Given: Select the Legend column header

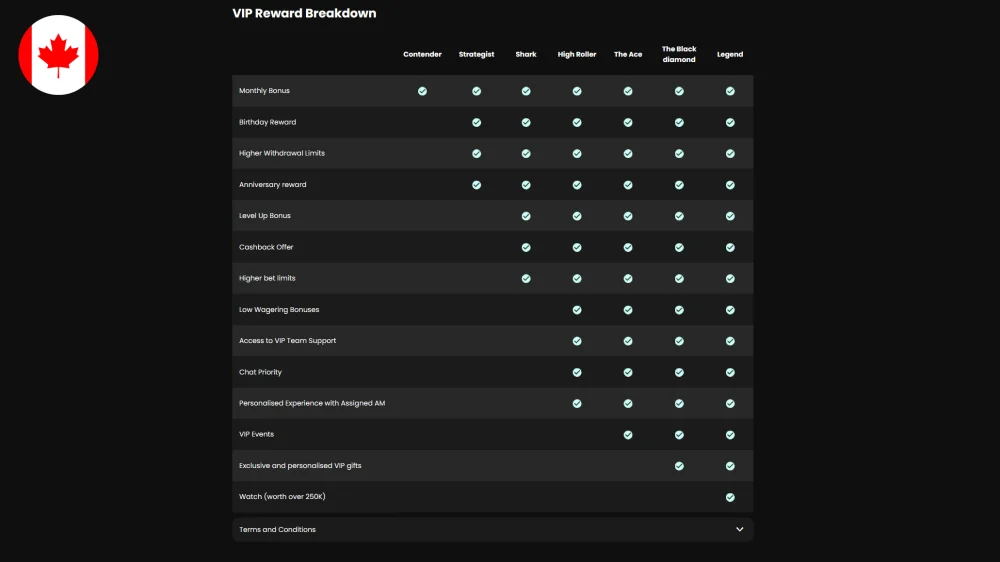Looking at the screenshot, I should [730, 54].
